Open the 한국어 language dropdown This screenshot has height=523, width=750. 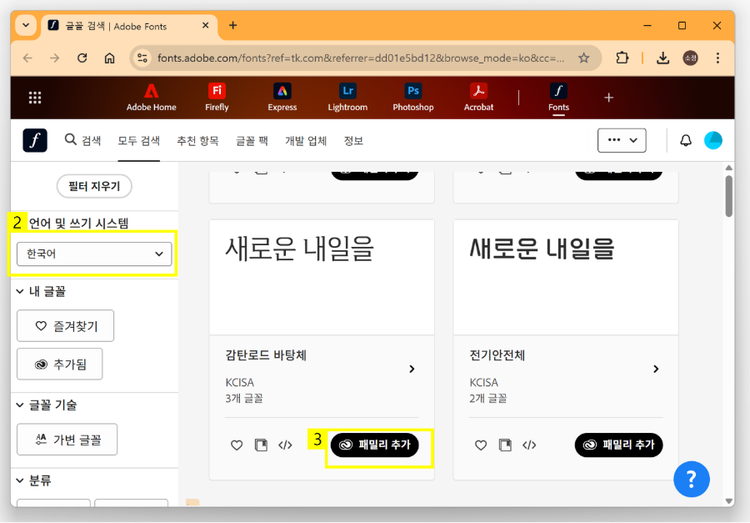coord(94,254)
